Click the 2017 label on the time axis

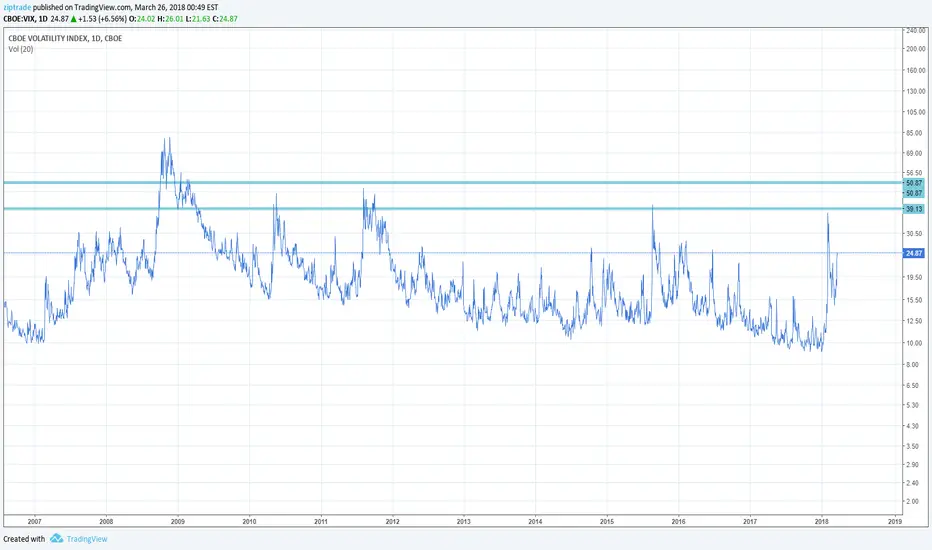tap(750, 521)
